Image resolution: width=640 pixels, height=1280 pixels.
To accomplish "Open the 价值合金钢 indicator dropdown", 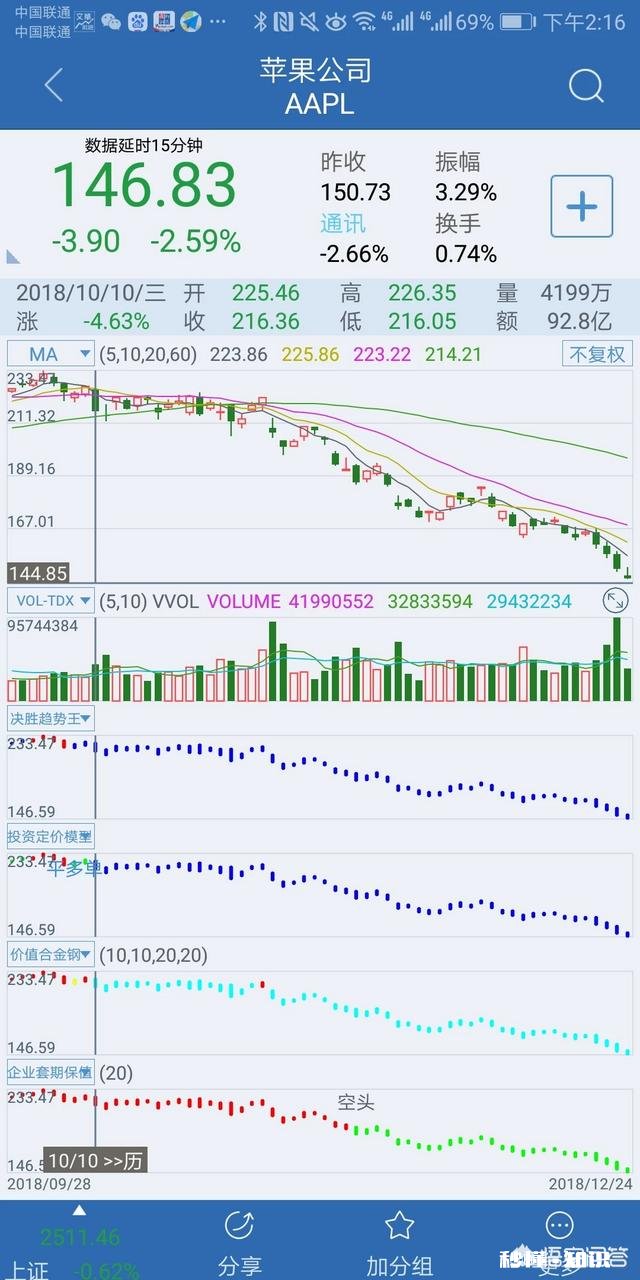I will point(51,955).
